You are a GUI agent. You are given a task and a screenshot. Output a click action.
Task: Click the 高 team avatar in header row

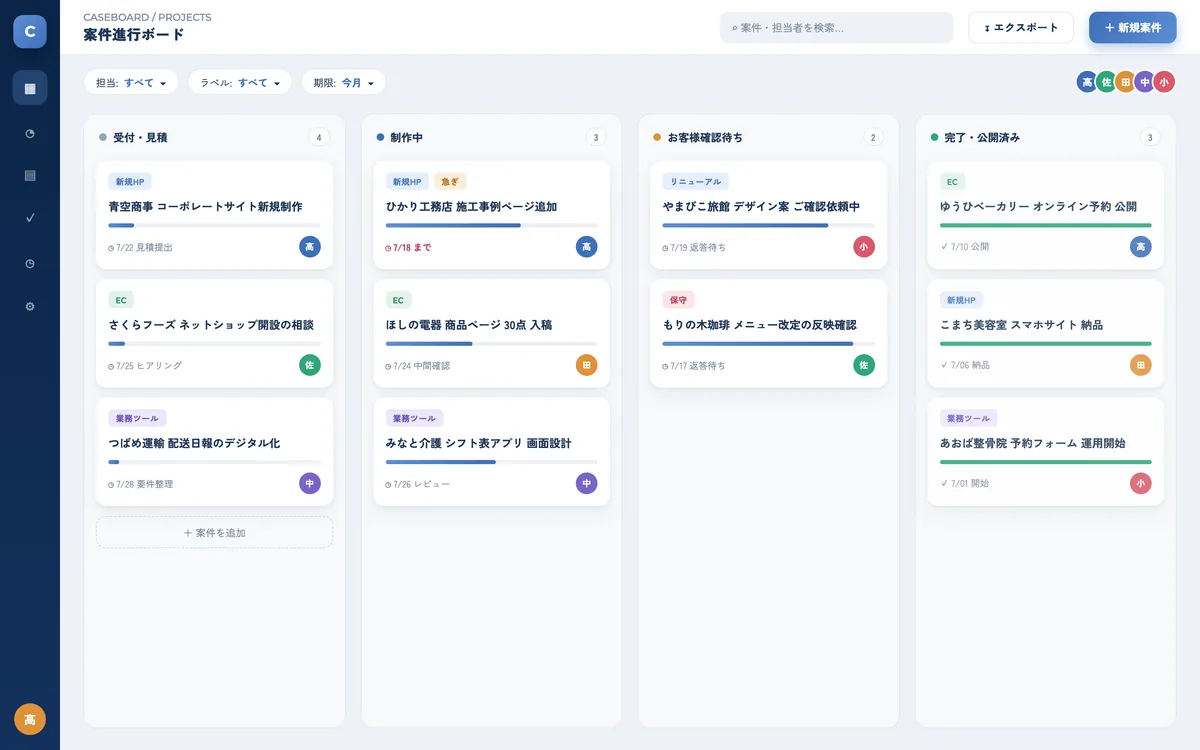(x=1087, y=82)
